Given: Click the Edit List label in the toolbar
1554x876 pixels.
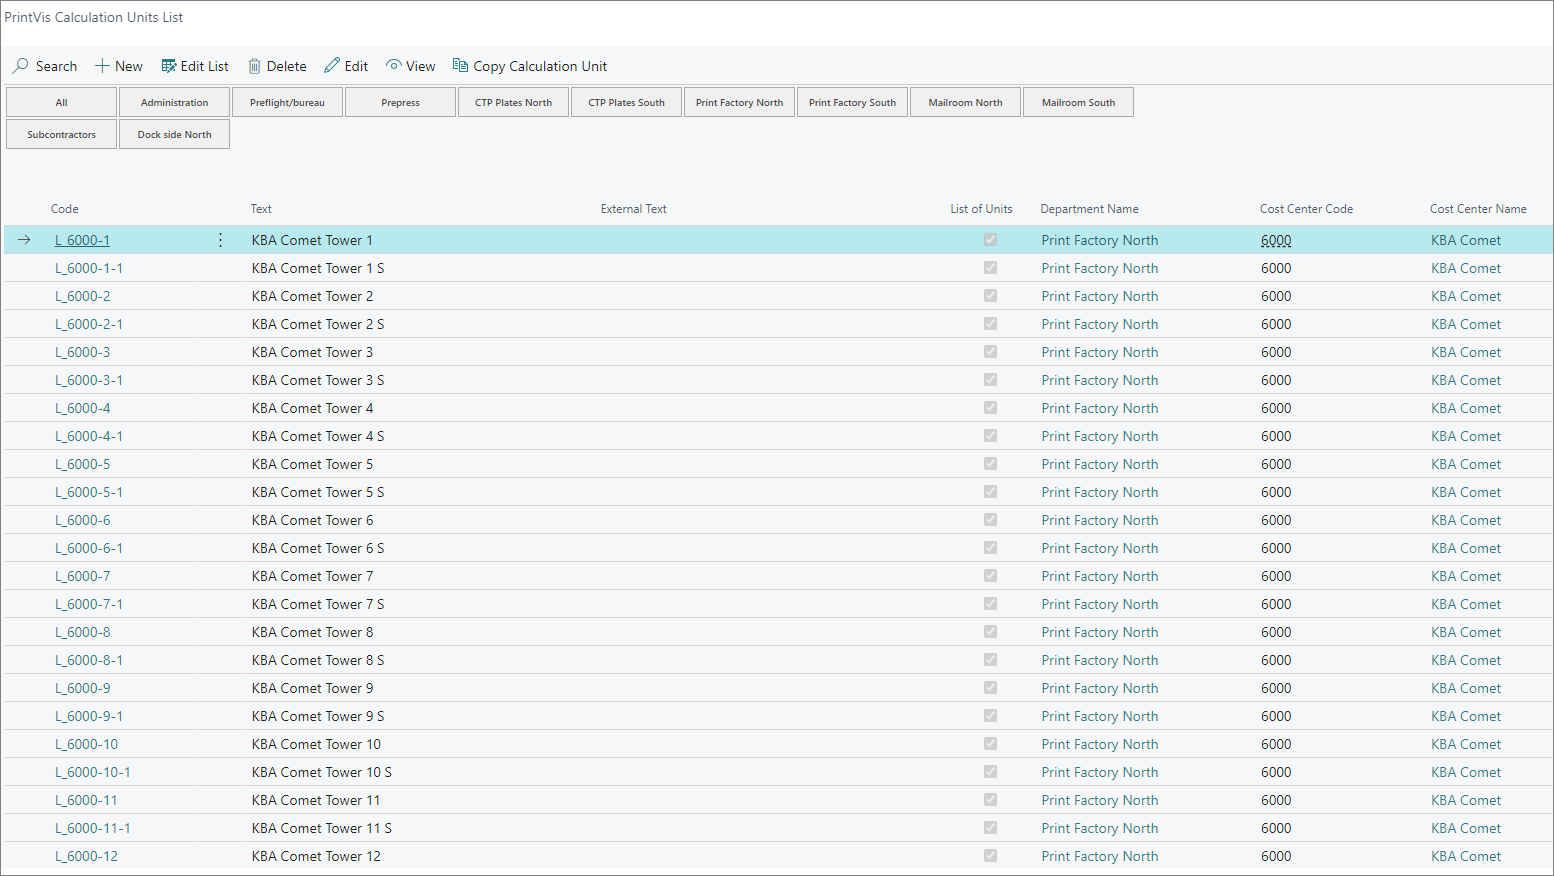Looking at the screenshot, I should point(205,66).
